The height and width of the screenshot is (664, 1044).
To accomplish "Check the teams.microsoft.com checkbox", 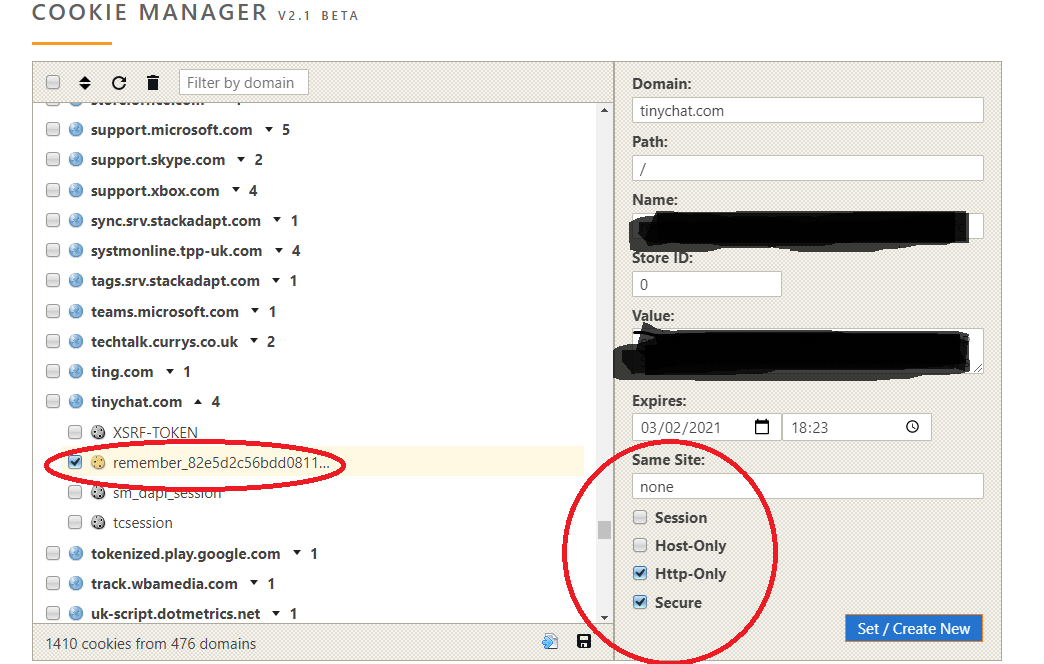I will click(53, 311).
